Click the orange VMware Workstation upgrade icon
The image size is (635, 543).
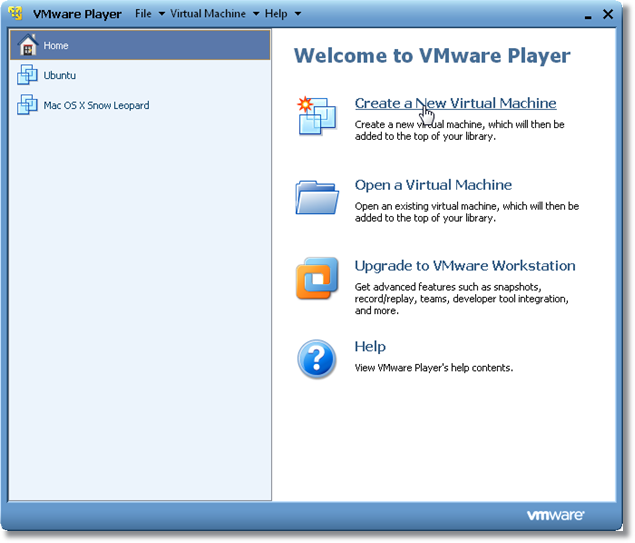(317, 279)
